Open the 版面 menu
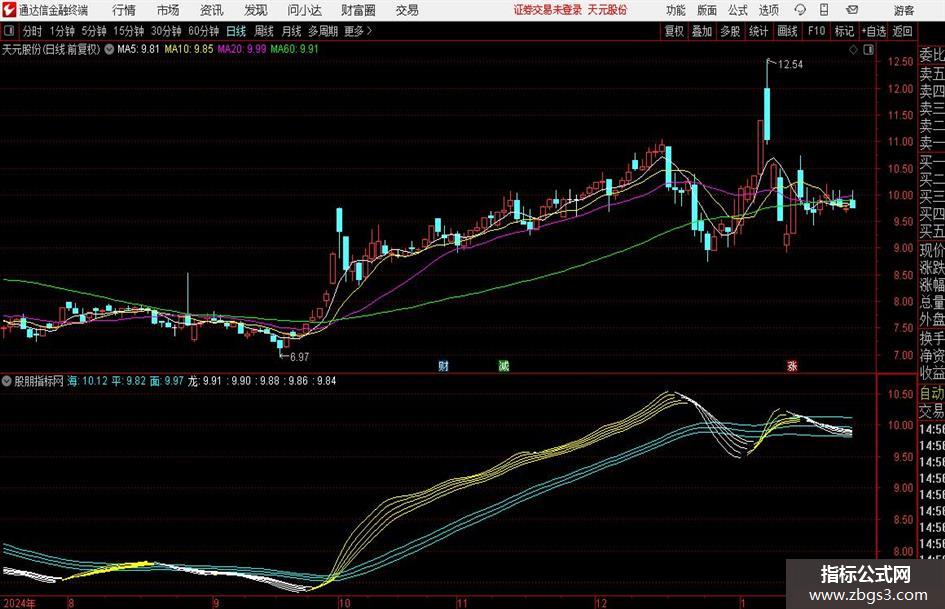 click(707, 10)
